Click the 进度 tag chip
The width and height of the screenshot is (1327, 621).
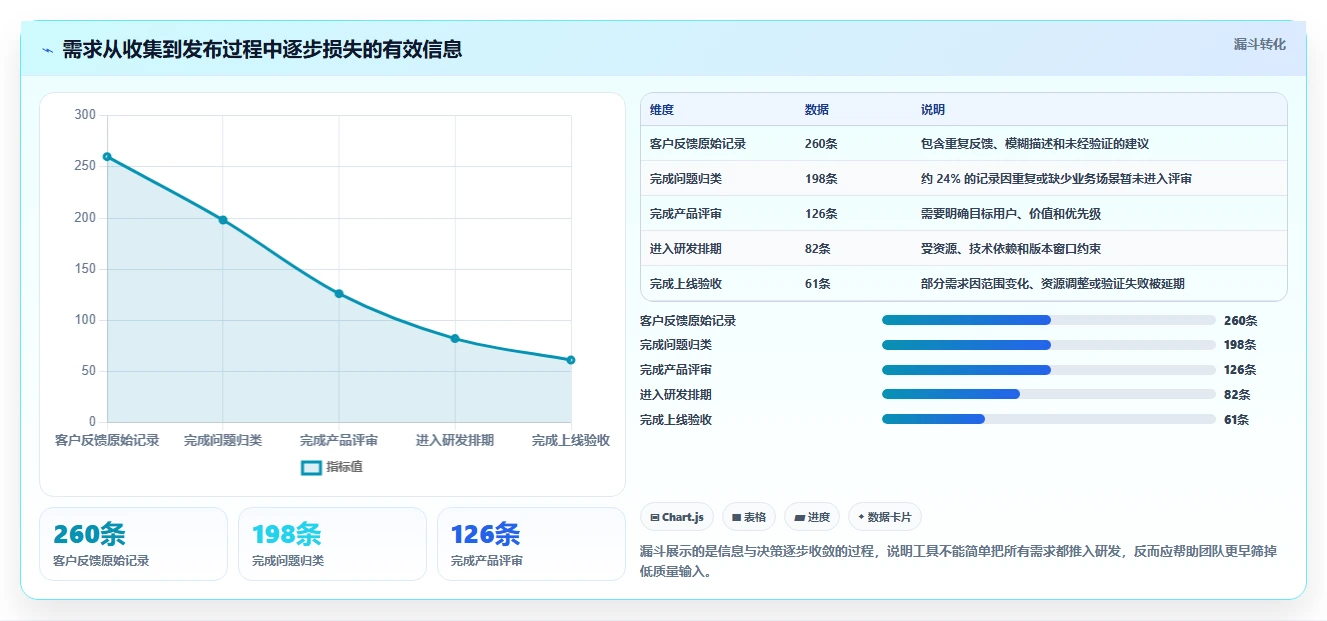click(x=812, y=517)
